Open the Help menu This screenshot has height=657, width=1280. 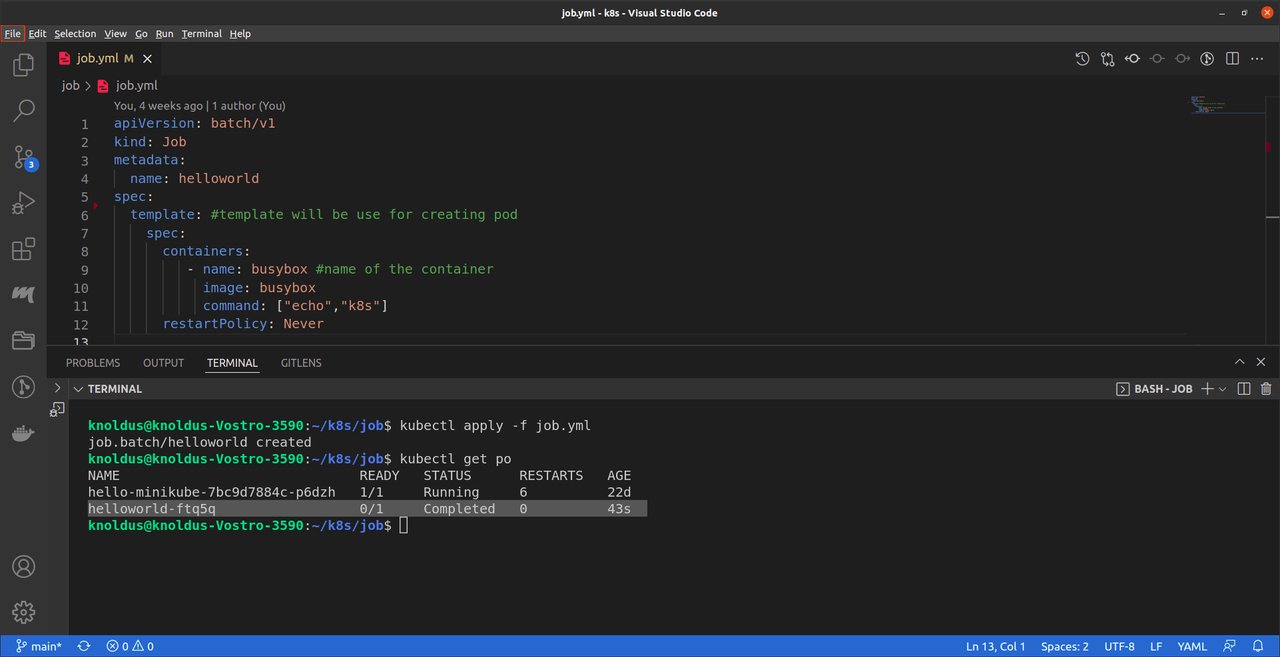(240, 34)
